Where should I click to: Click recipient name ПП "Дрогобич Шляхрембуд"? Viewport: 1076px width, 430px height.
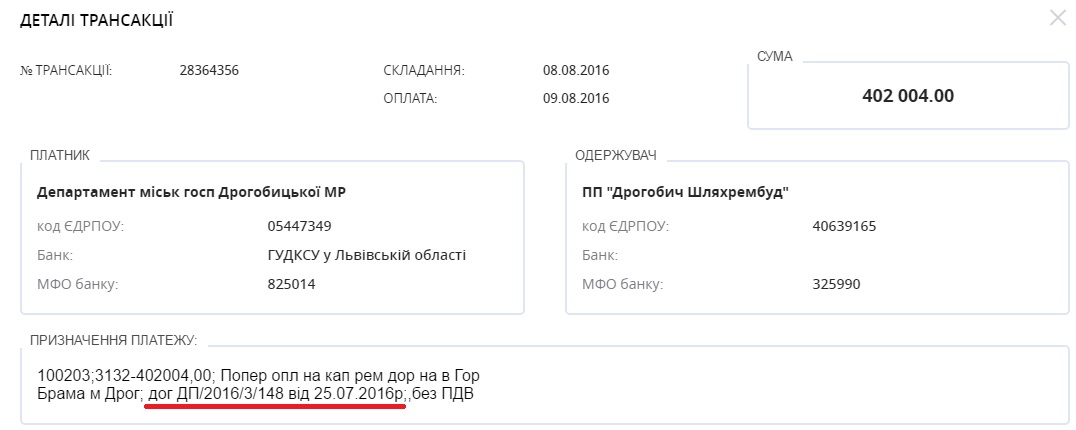pos(685,192)
